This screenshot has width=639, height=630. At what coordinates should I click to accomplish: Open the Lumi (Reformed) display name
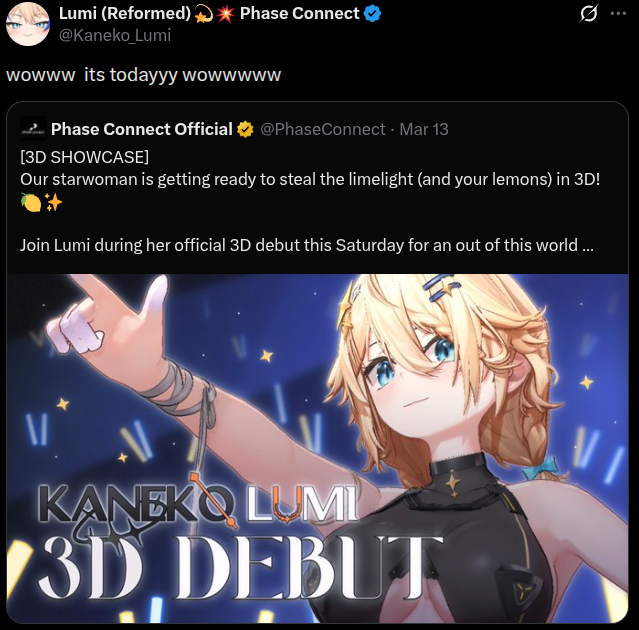125,14
